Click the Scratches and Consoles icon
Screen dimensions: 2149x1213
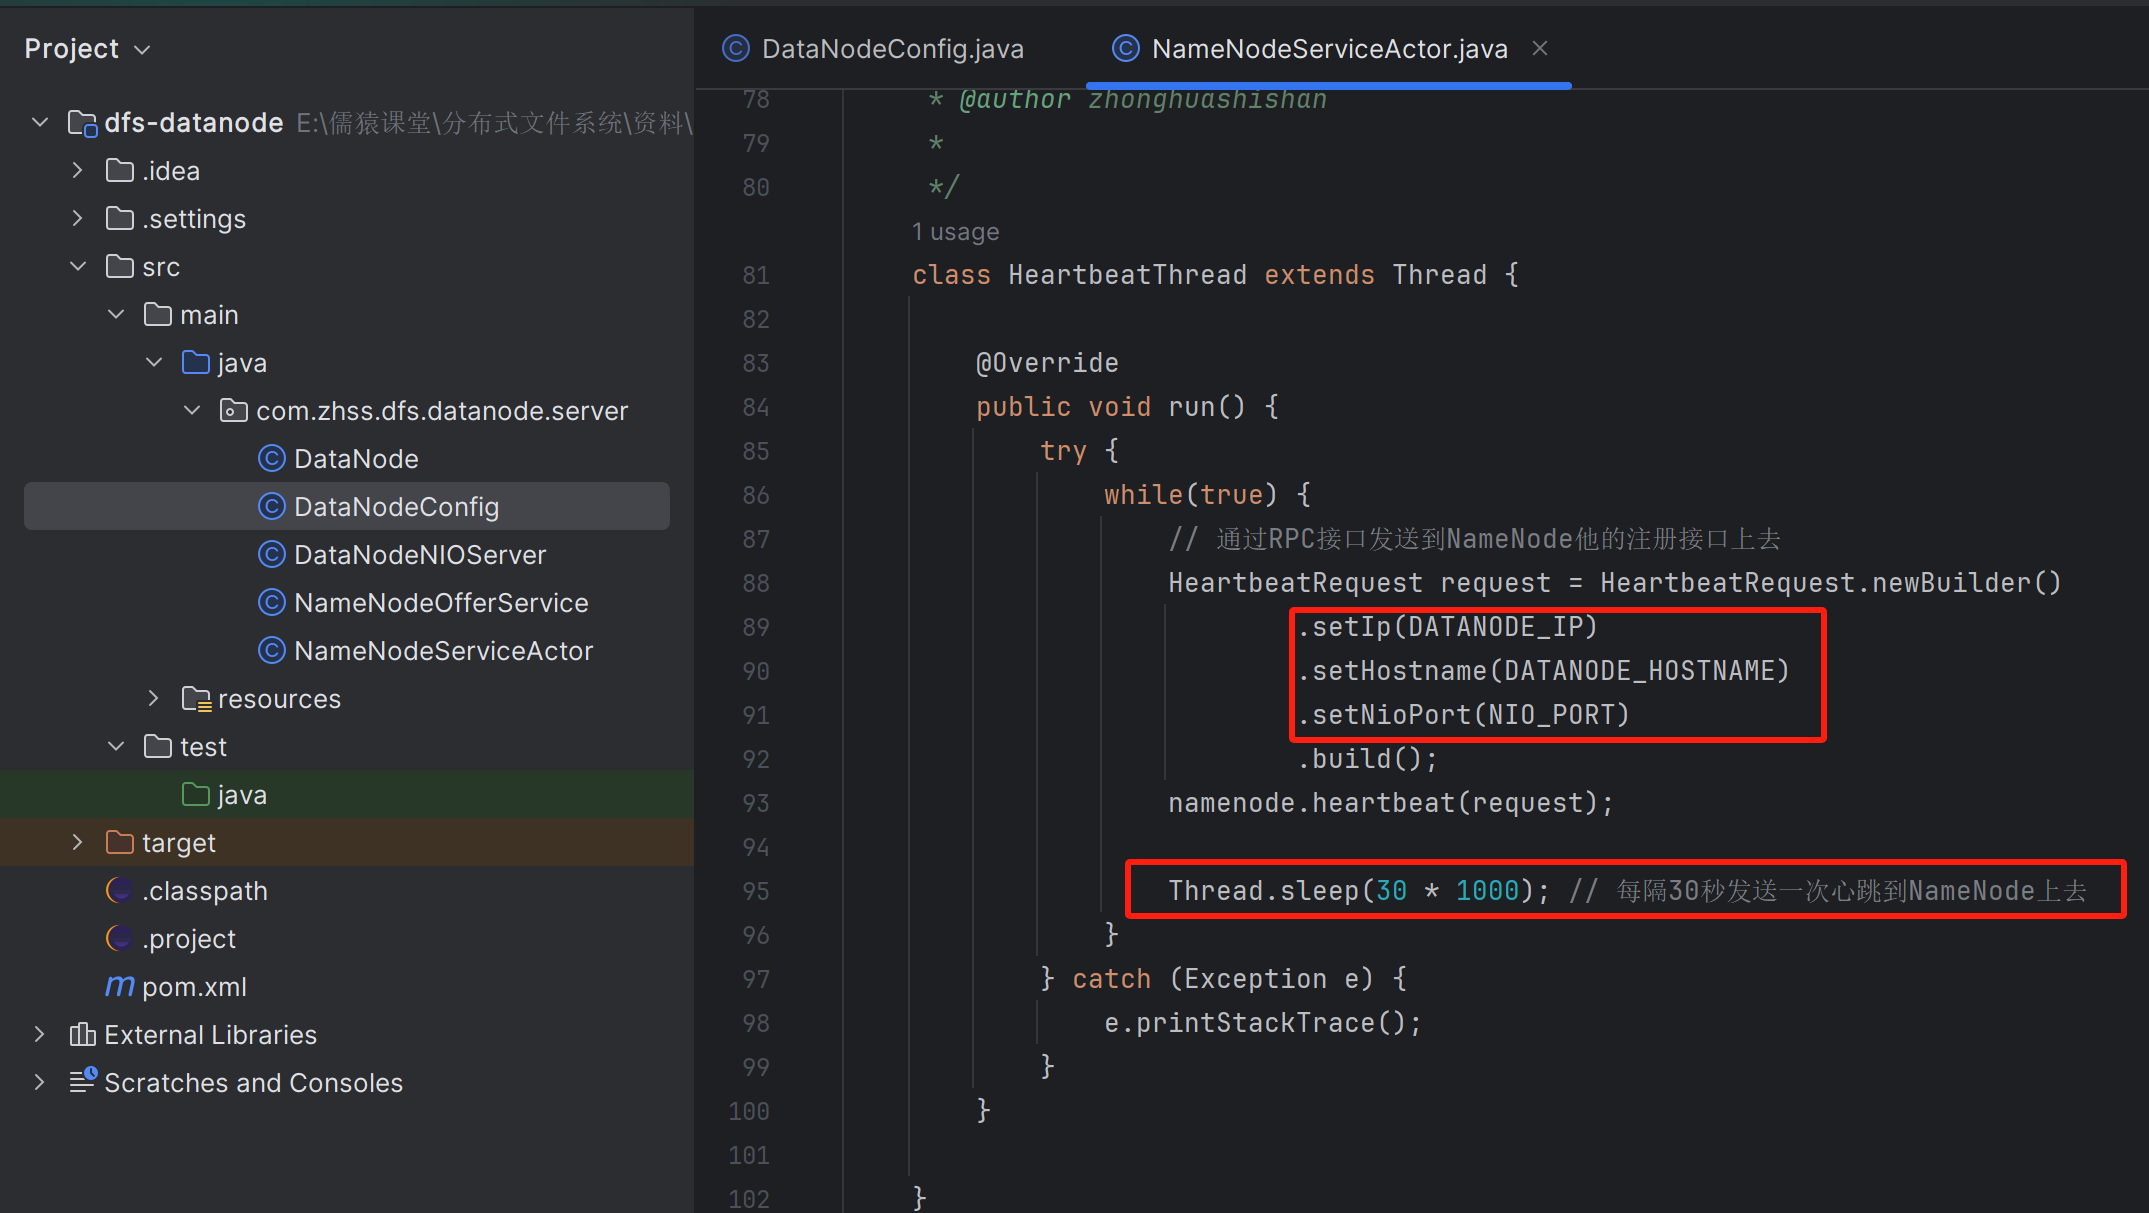coord(83,1081)
